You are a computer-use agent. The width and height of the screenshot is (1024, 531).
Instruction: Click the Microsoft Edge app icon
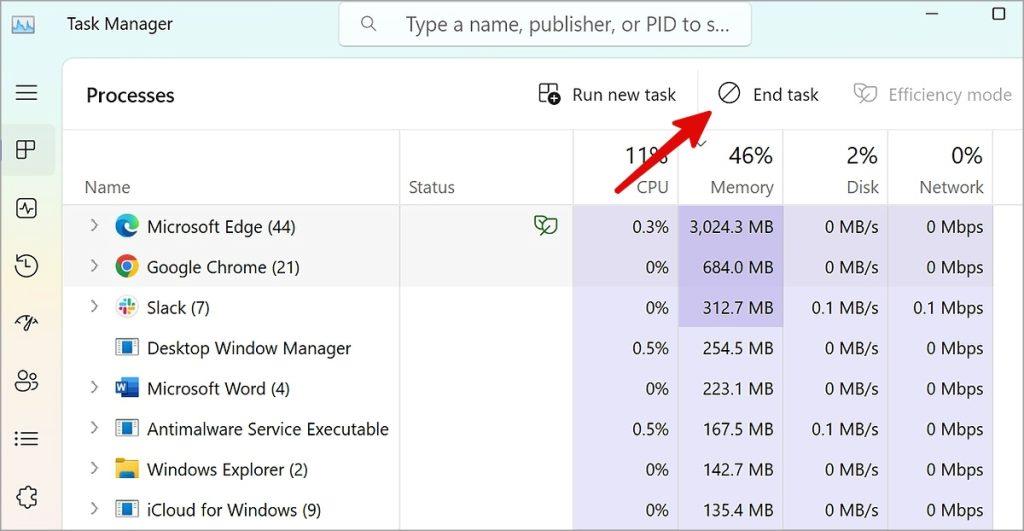127,226
